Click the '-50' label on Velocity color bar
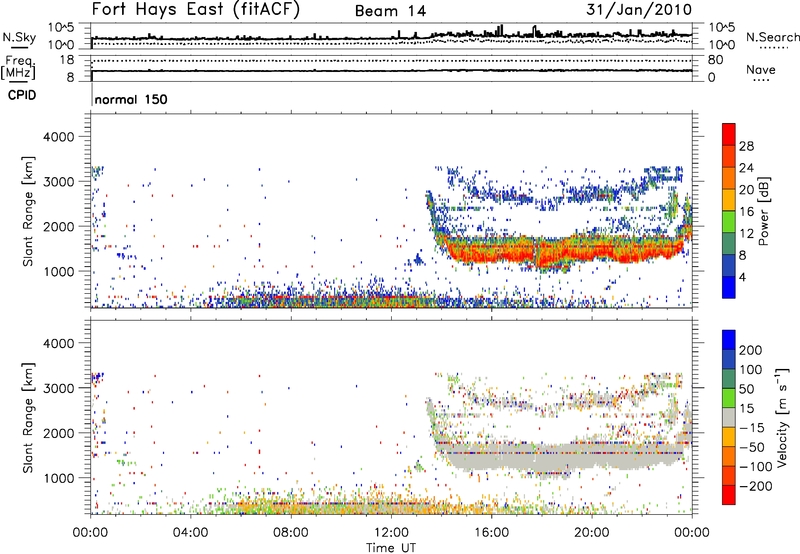This screenshot has height=554, width=800. tap(752, 447)
